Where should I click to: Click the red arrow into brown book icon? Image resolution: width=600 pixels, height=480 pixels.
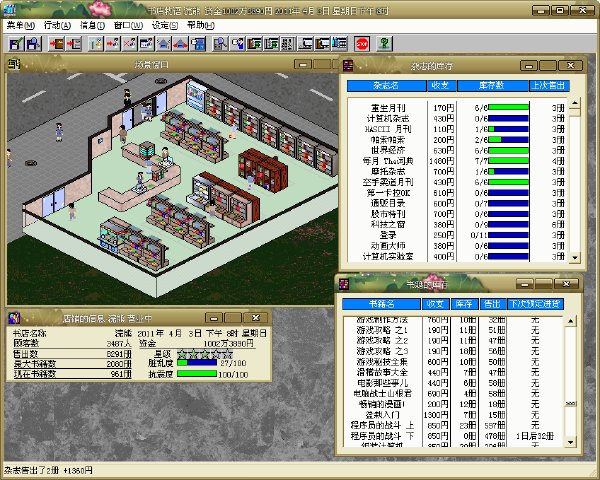pyautogui.click(x=56, y=44)
